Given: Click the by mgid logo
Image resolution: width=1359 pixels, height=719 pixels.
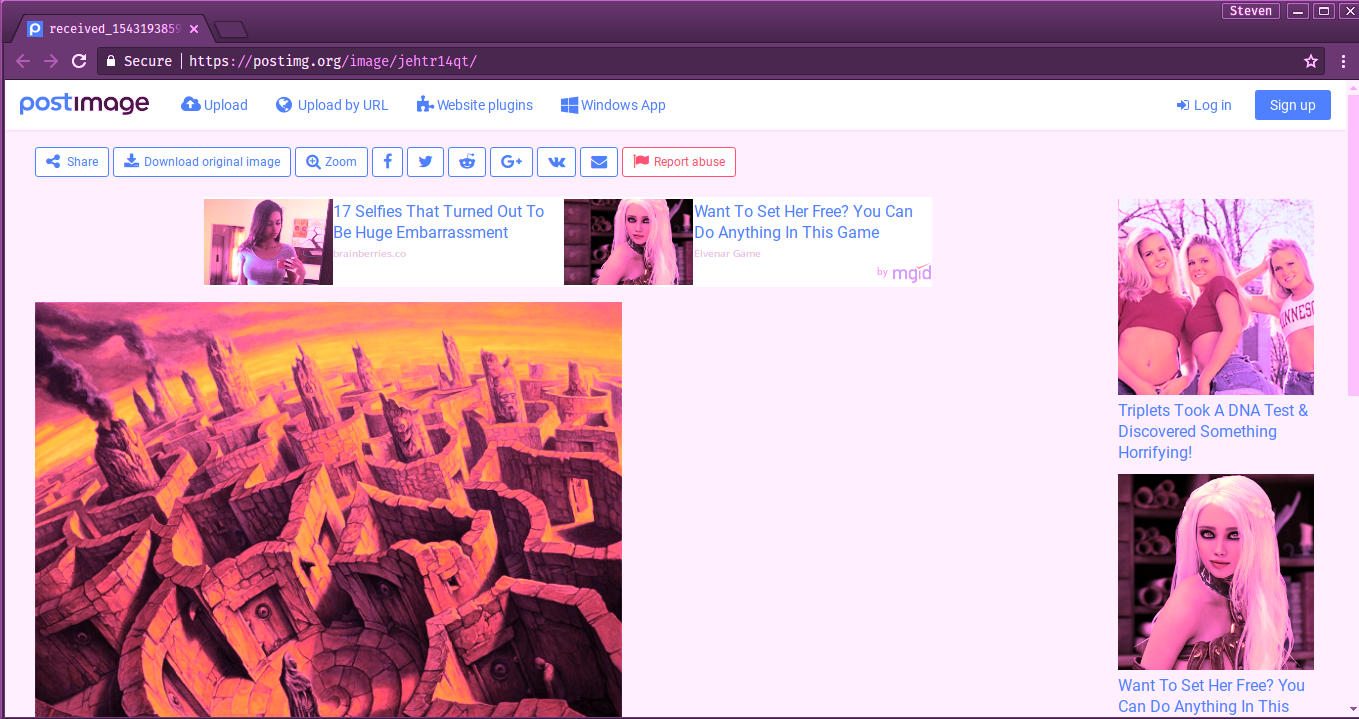Looking at the screenshot, I should 904,272.
